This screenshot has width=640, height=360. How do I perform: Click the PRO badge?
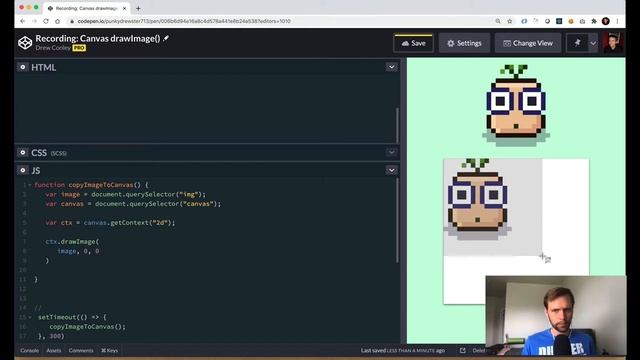pos(79,48)
